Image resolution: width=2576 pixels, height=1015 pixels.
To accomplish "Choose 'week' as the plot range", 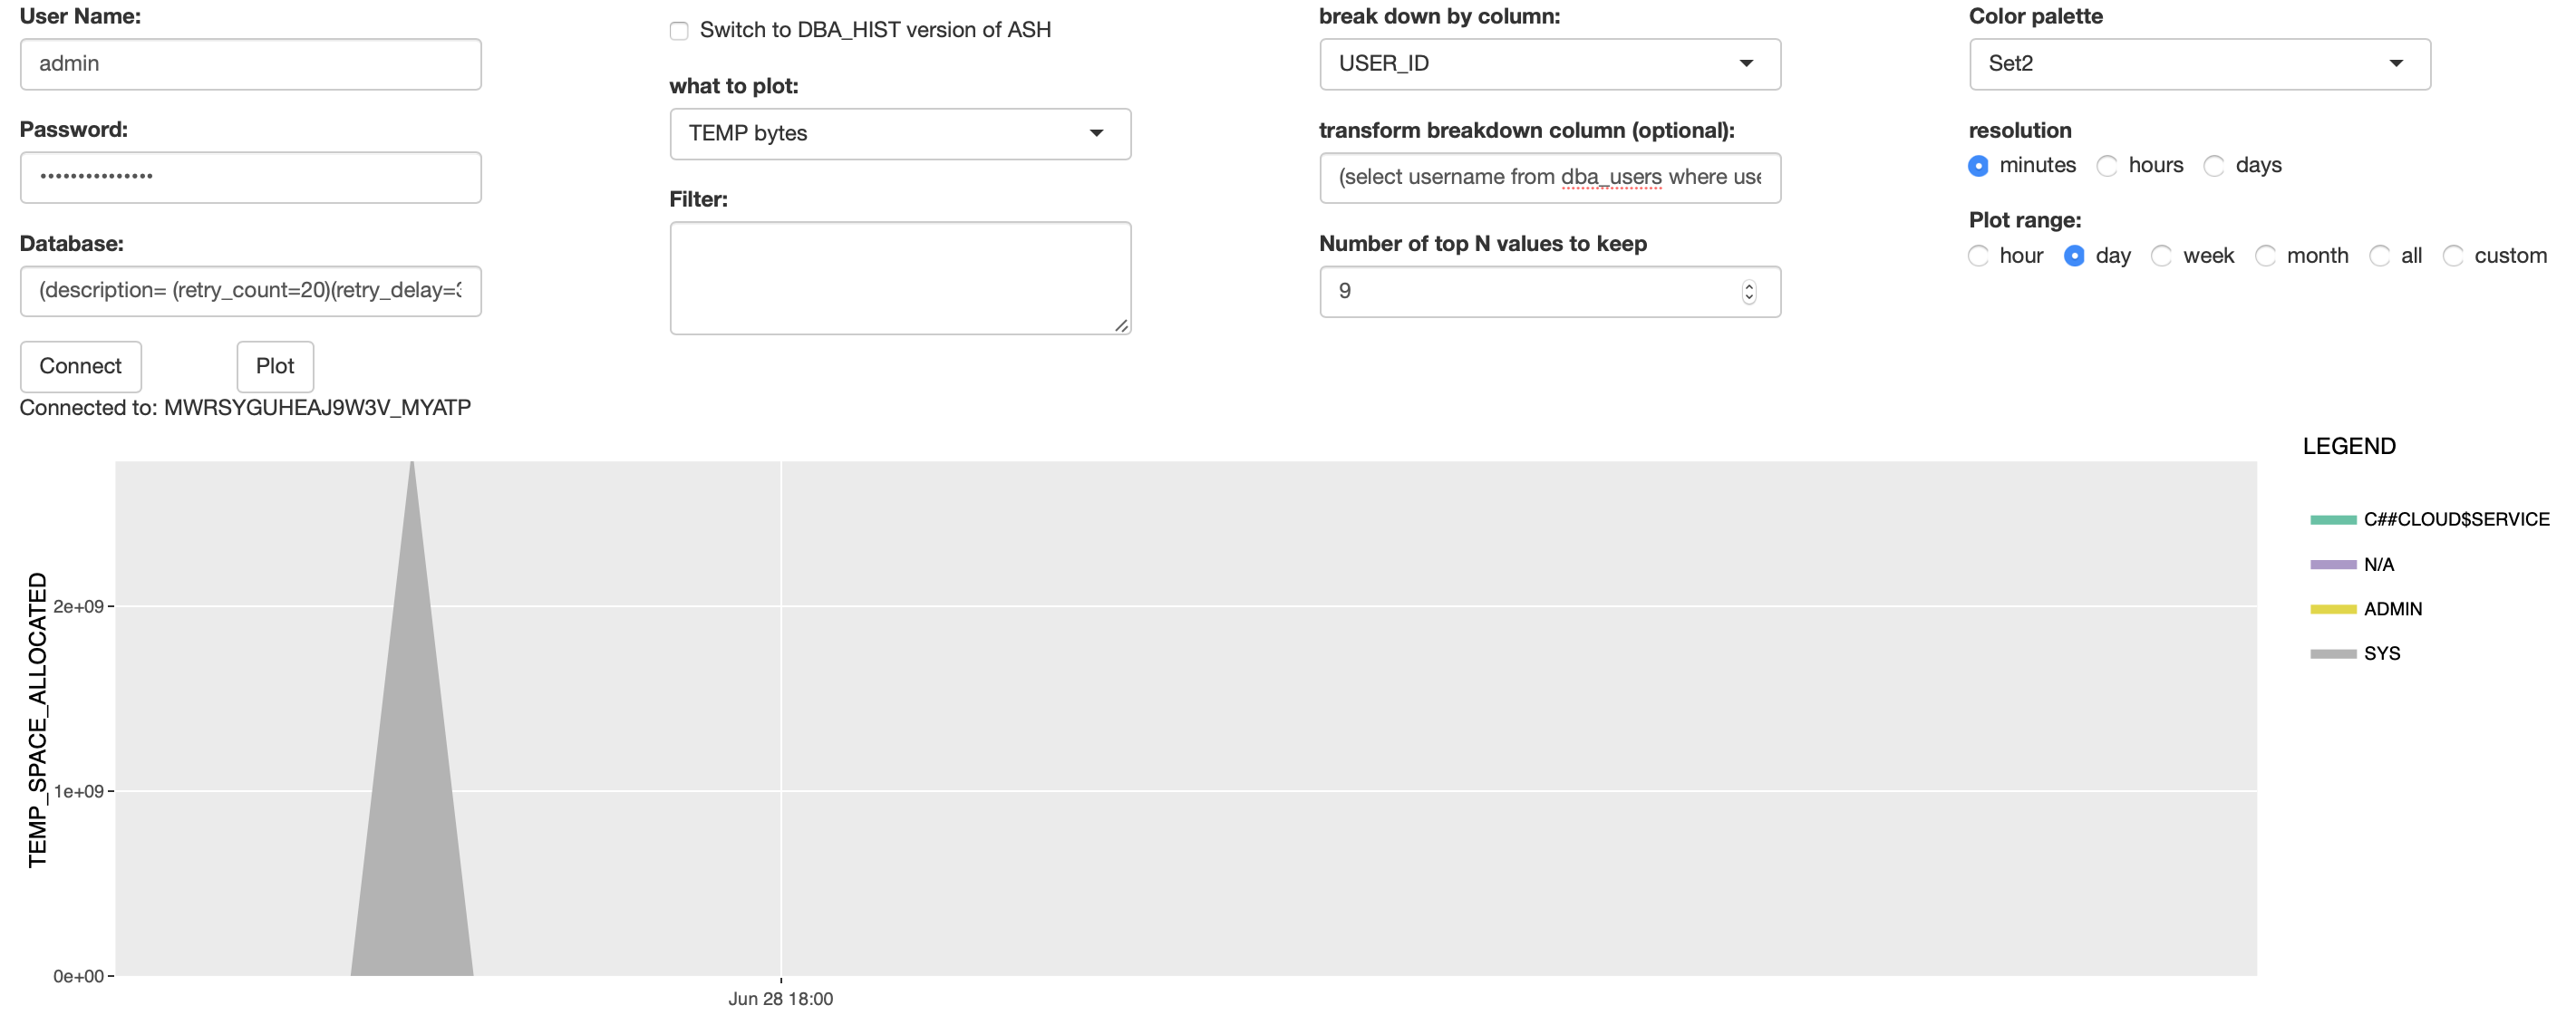I will point(2163,256).
